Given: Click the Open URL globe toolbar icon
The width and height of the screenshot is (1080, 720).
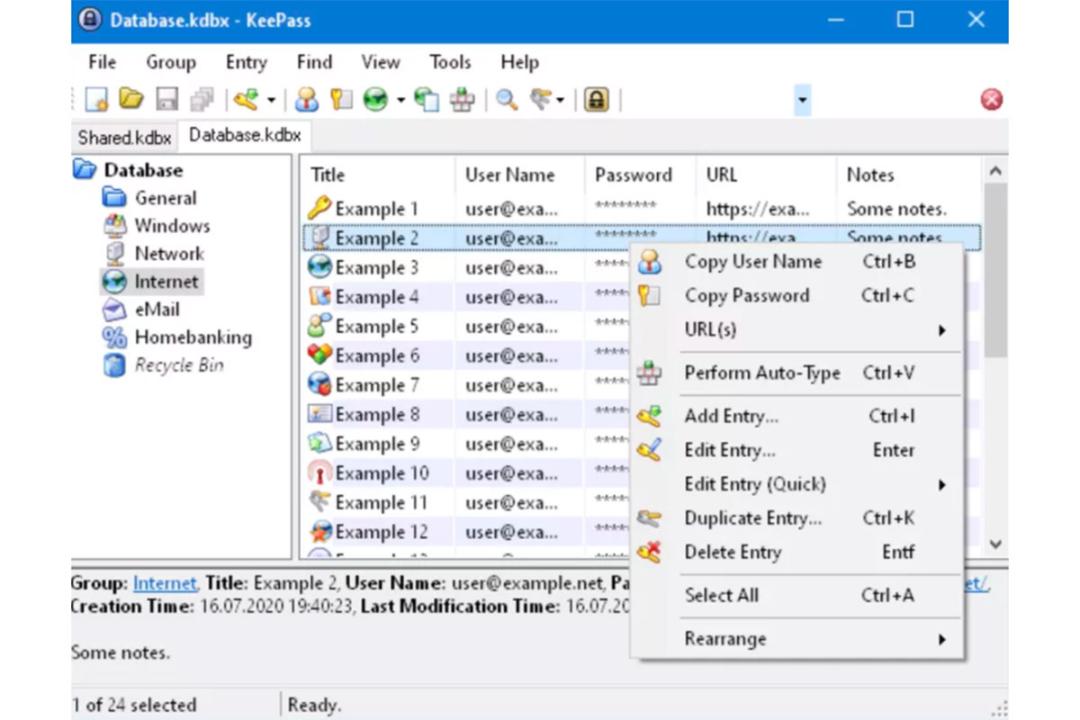Looking at the screenshot, I should [376, 100].
